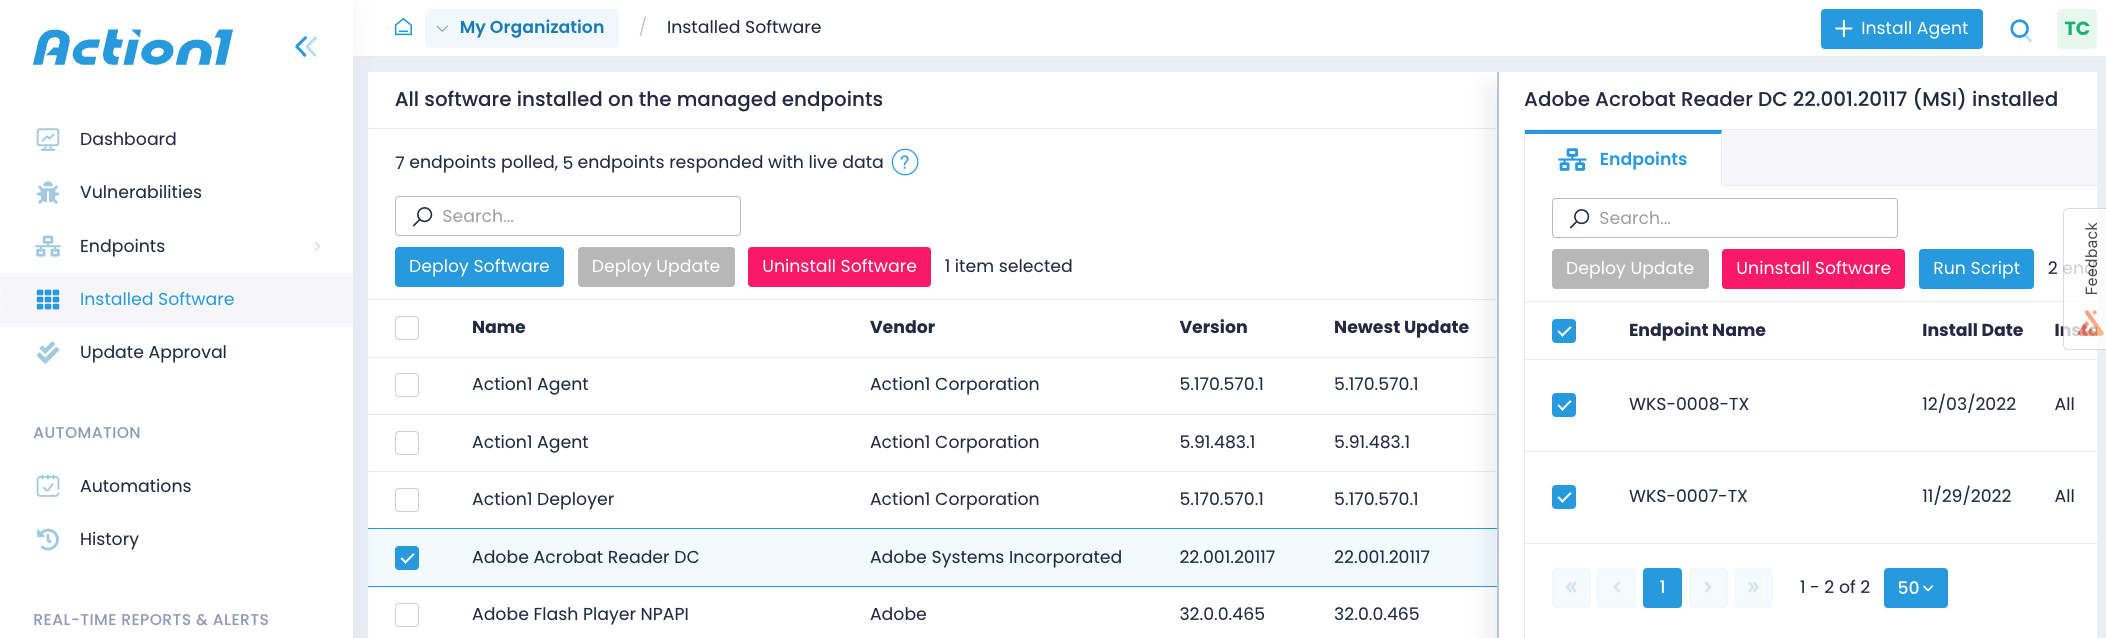Image resolution: width=2106 pixels, height=638 pixels.
Task: Switch to the Endpoints tab
Action: [1622, 159]
